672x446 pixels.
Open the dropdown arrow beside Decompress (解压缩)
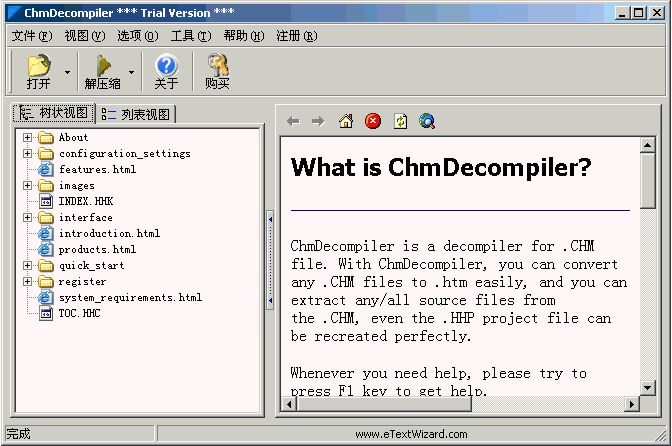point(131,72)
